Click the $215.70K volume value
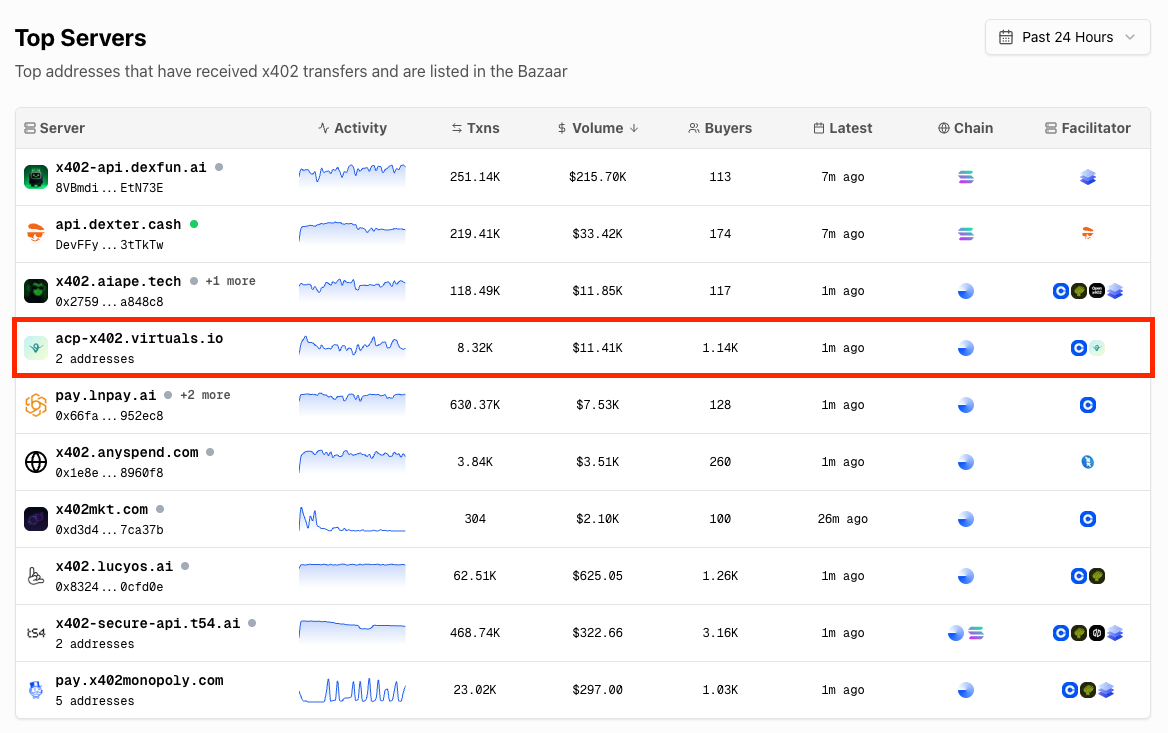Screen dimensions: 1168x733 point(597,177)
